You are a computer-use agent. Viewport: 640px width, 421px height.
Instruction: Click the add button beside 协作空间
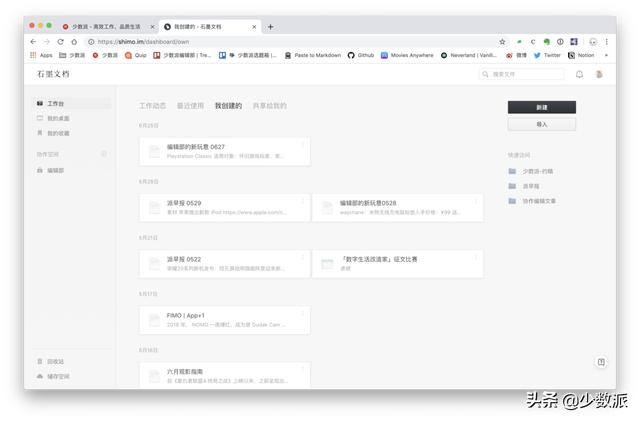pos(104,154)
